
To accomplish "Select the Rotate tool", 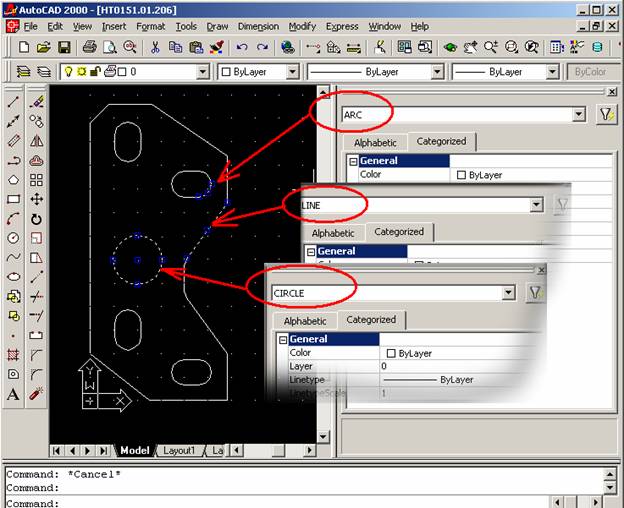I will (x=36, y=219).
